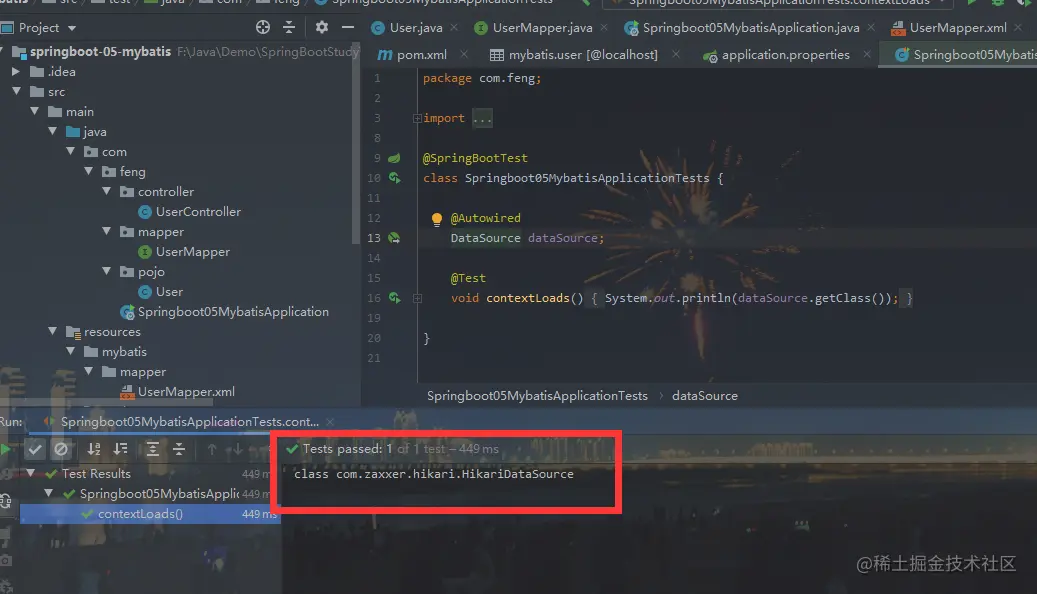Viewport: 1037px width, 594px height.
Task: Select UserController in the project tree
Action: [198, 212]
